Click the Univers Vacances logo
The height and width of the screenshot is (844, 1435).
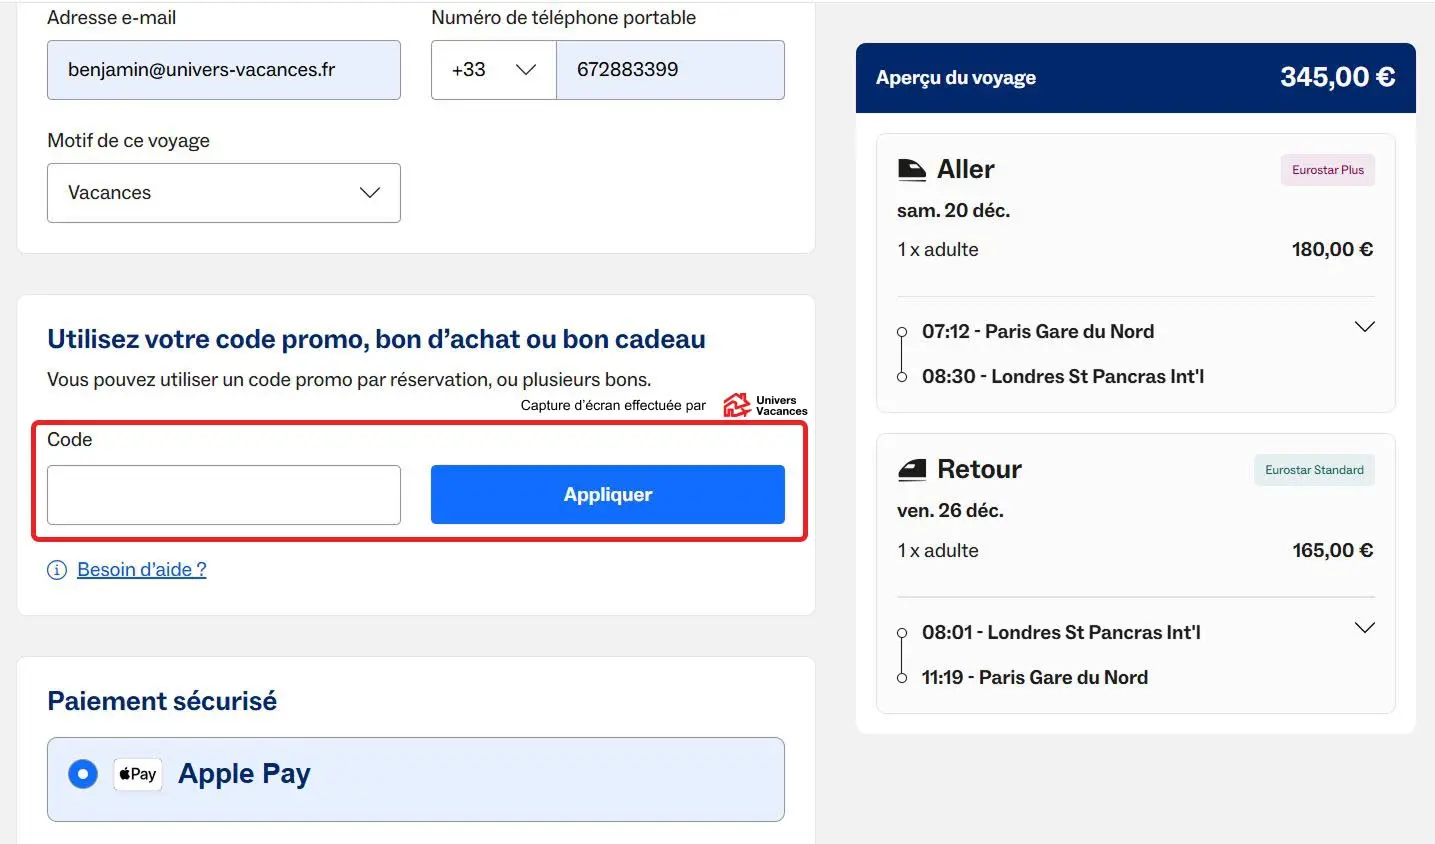click(x=765, y=405)
